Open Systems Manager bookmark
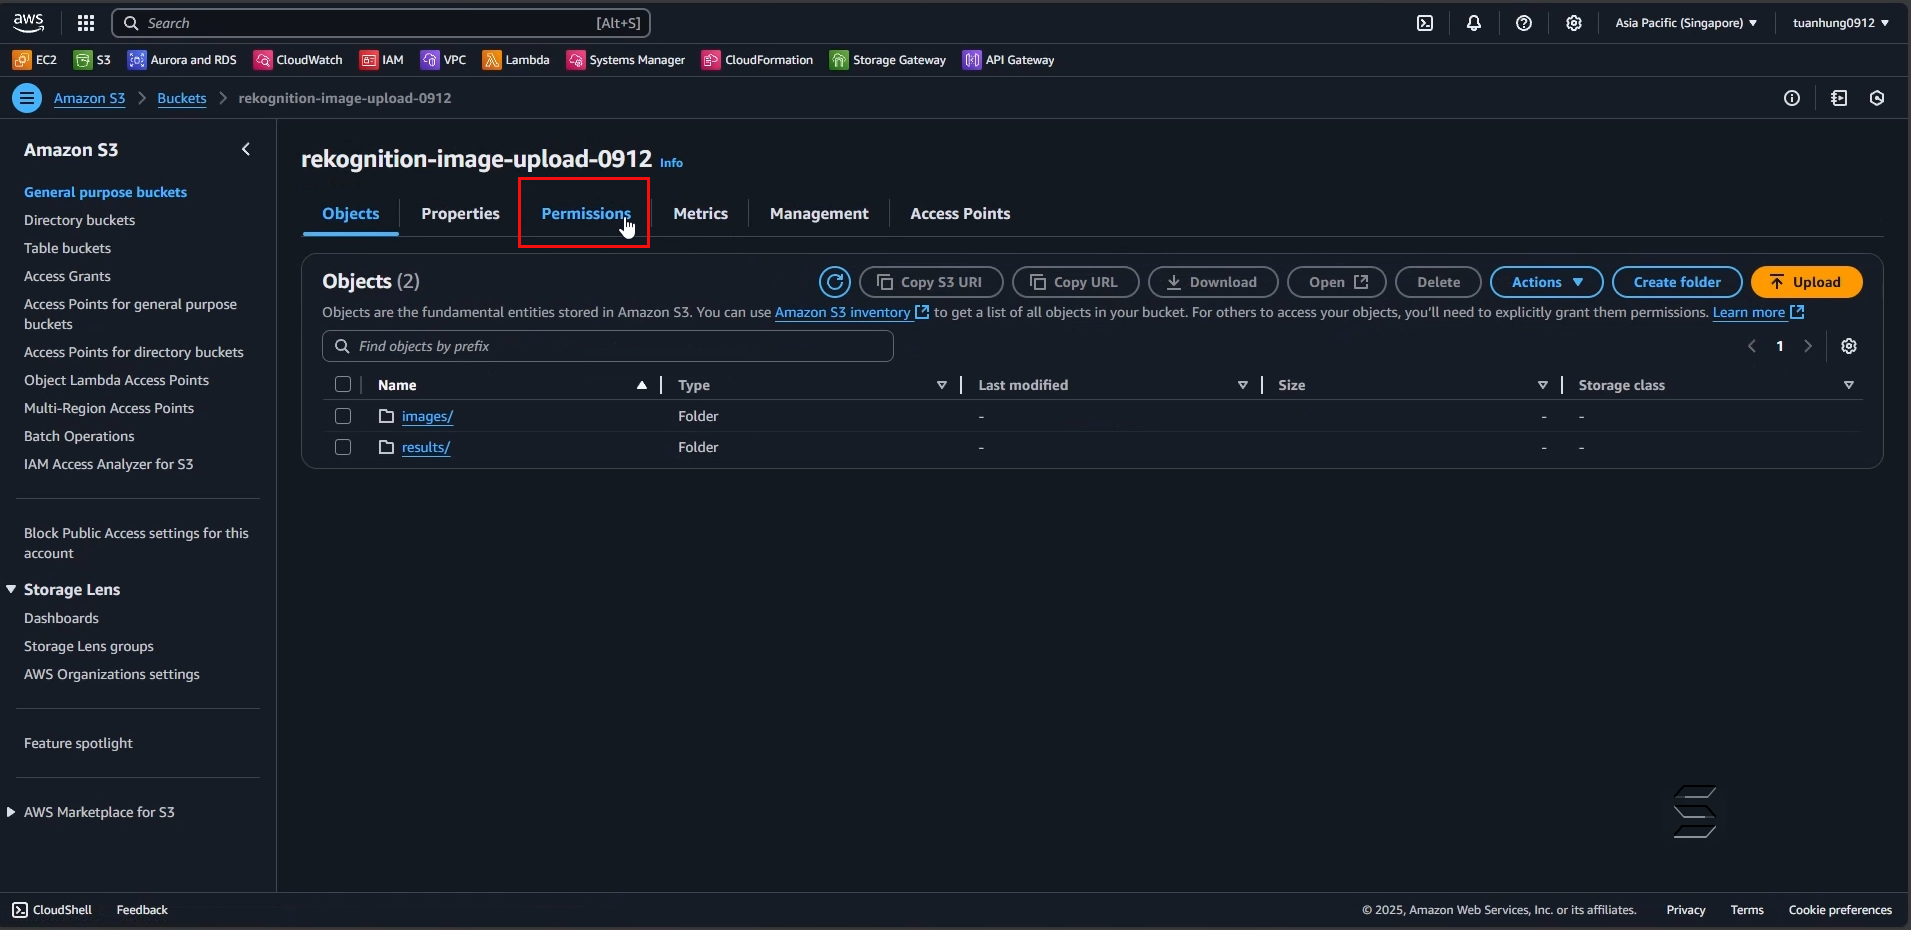The width and height of the screenshot is (1911, 930). click(626, 60)
